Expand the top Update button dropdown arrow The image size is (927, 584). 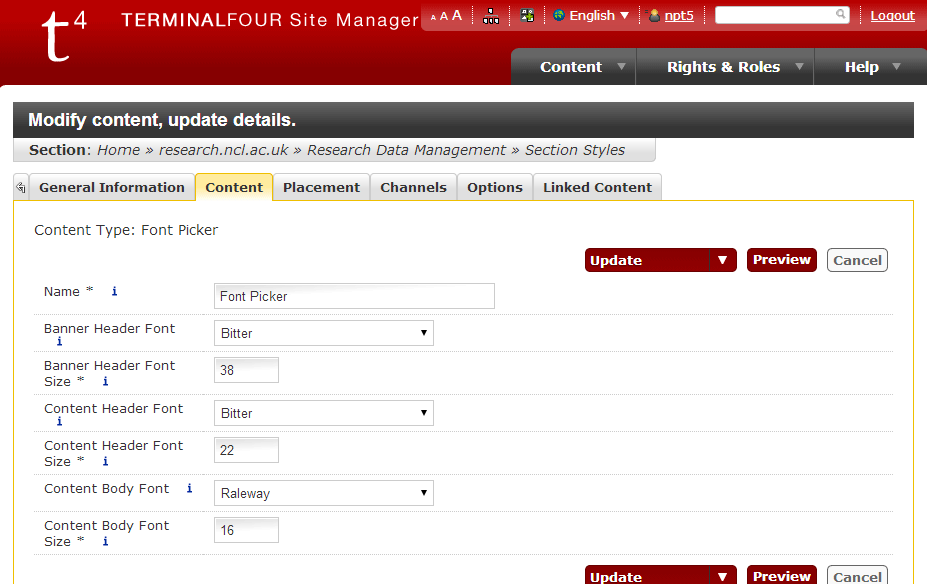pyautogui.click(x=722, y=260)
